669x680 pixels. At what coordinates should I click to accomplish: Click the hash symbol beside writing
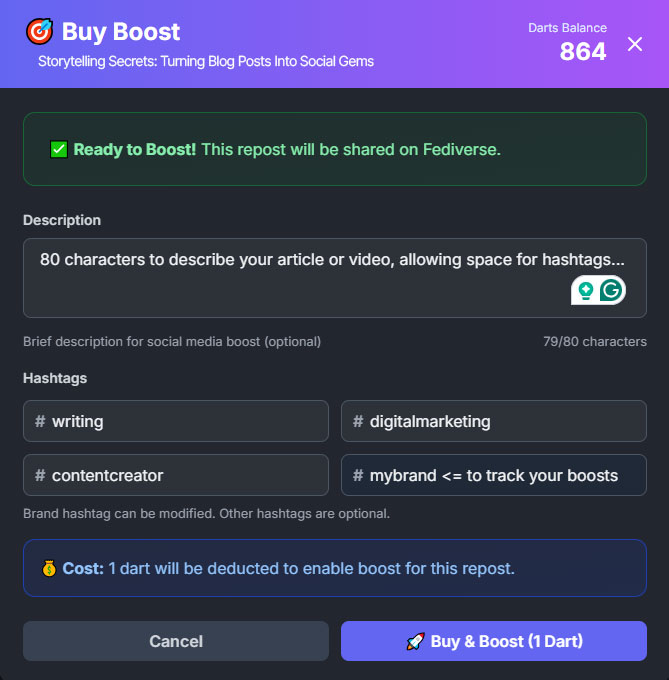(40, 421)
